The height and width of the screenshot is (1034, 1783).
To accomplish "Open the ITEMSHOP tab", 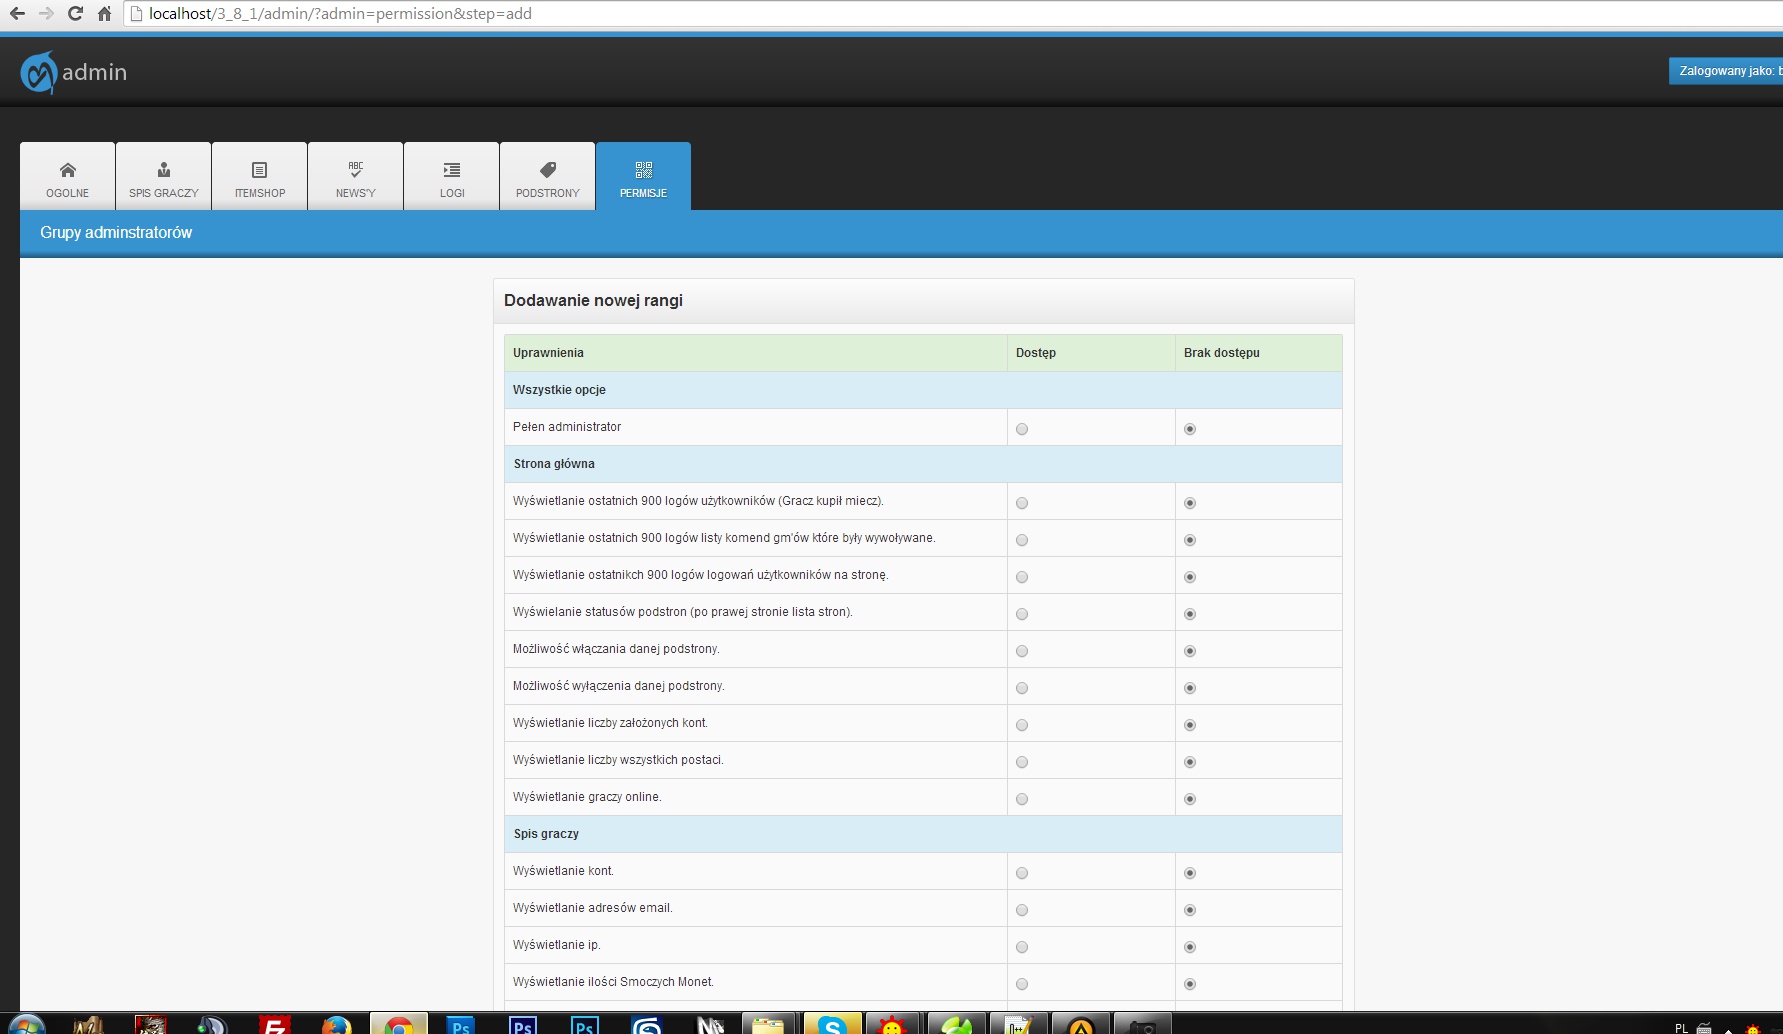I will 260,176.
